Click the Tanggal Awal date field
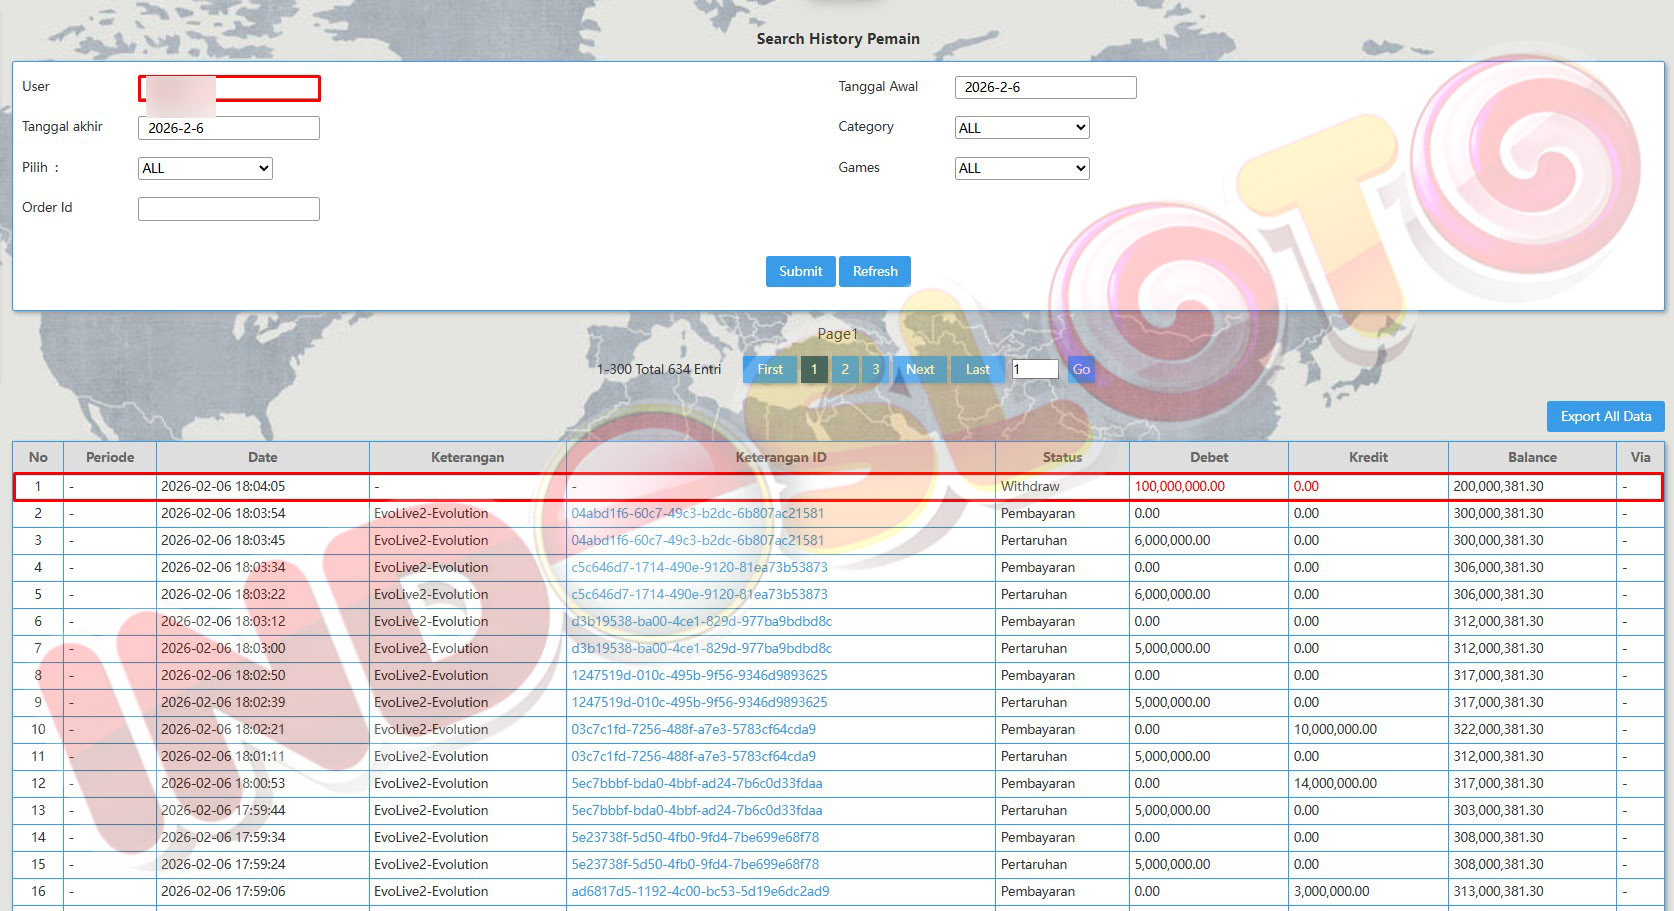The width and height of the screenshot is (1674, 911). (1045, 88)
